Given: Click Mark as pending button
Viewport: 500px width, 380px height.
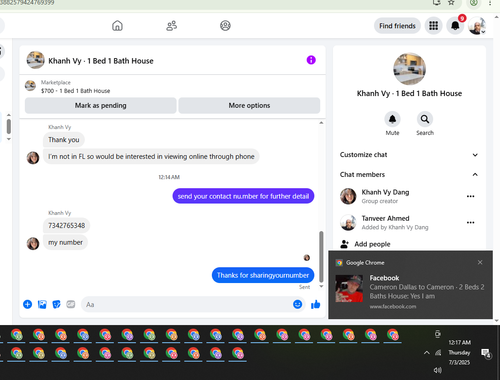Looking at the screenshot, I should coord(100,106).
